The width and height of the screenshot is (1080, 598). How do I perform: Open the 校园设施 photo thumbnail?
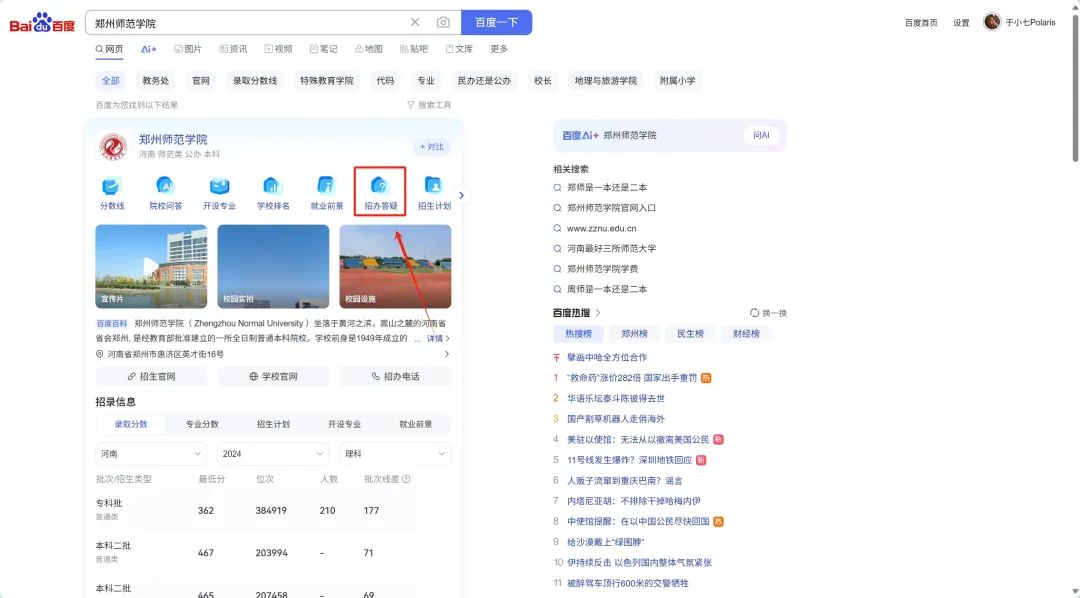point(395,266)
